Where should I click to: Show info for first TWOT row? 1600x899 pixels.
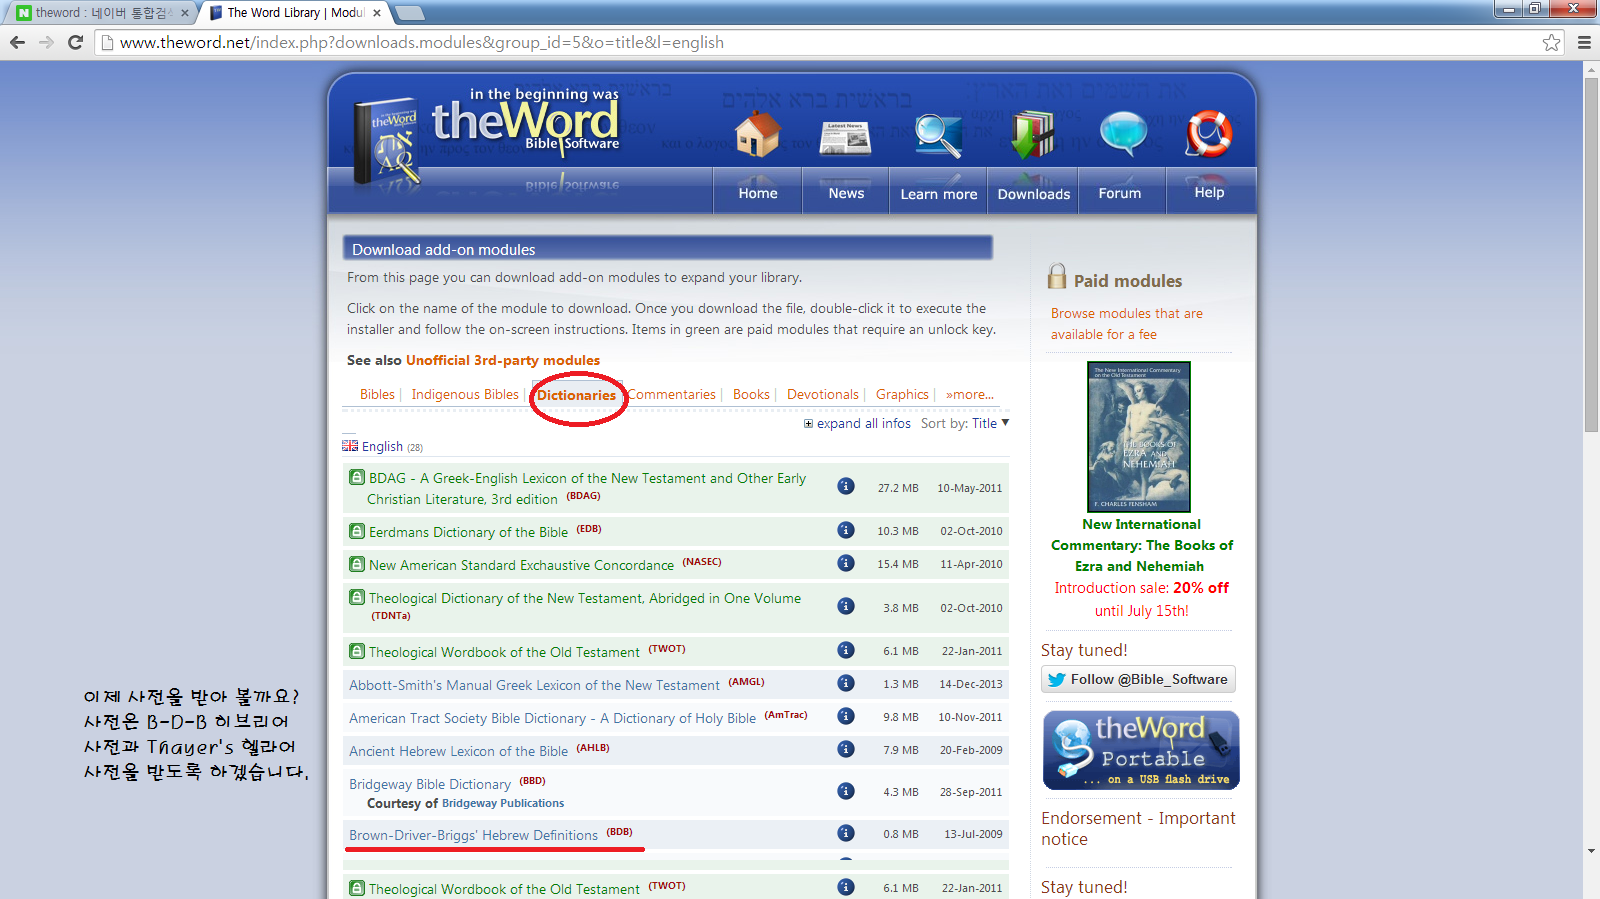[x=846, y=650]
